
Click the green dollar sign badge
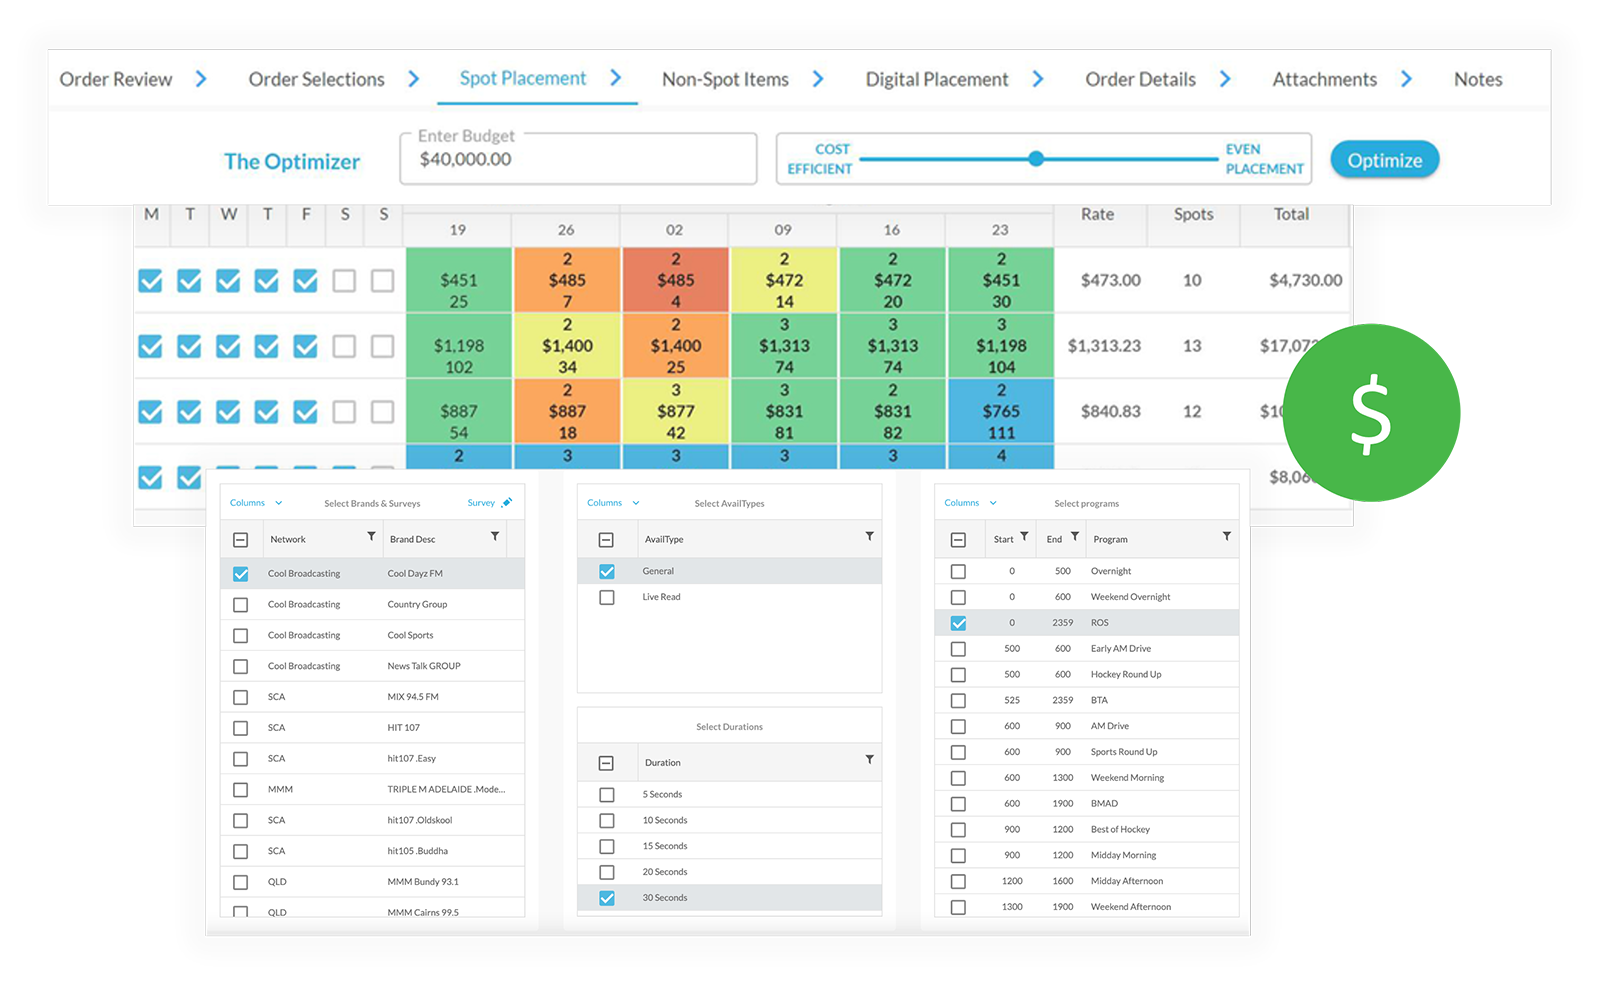coord(1371,412)
